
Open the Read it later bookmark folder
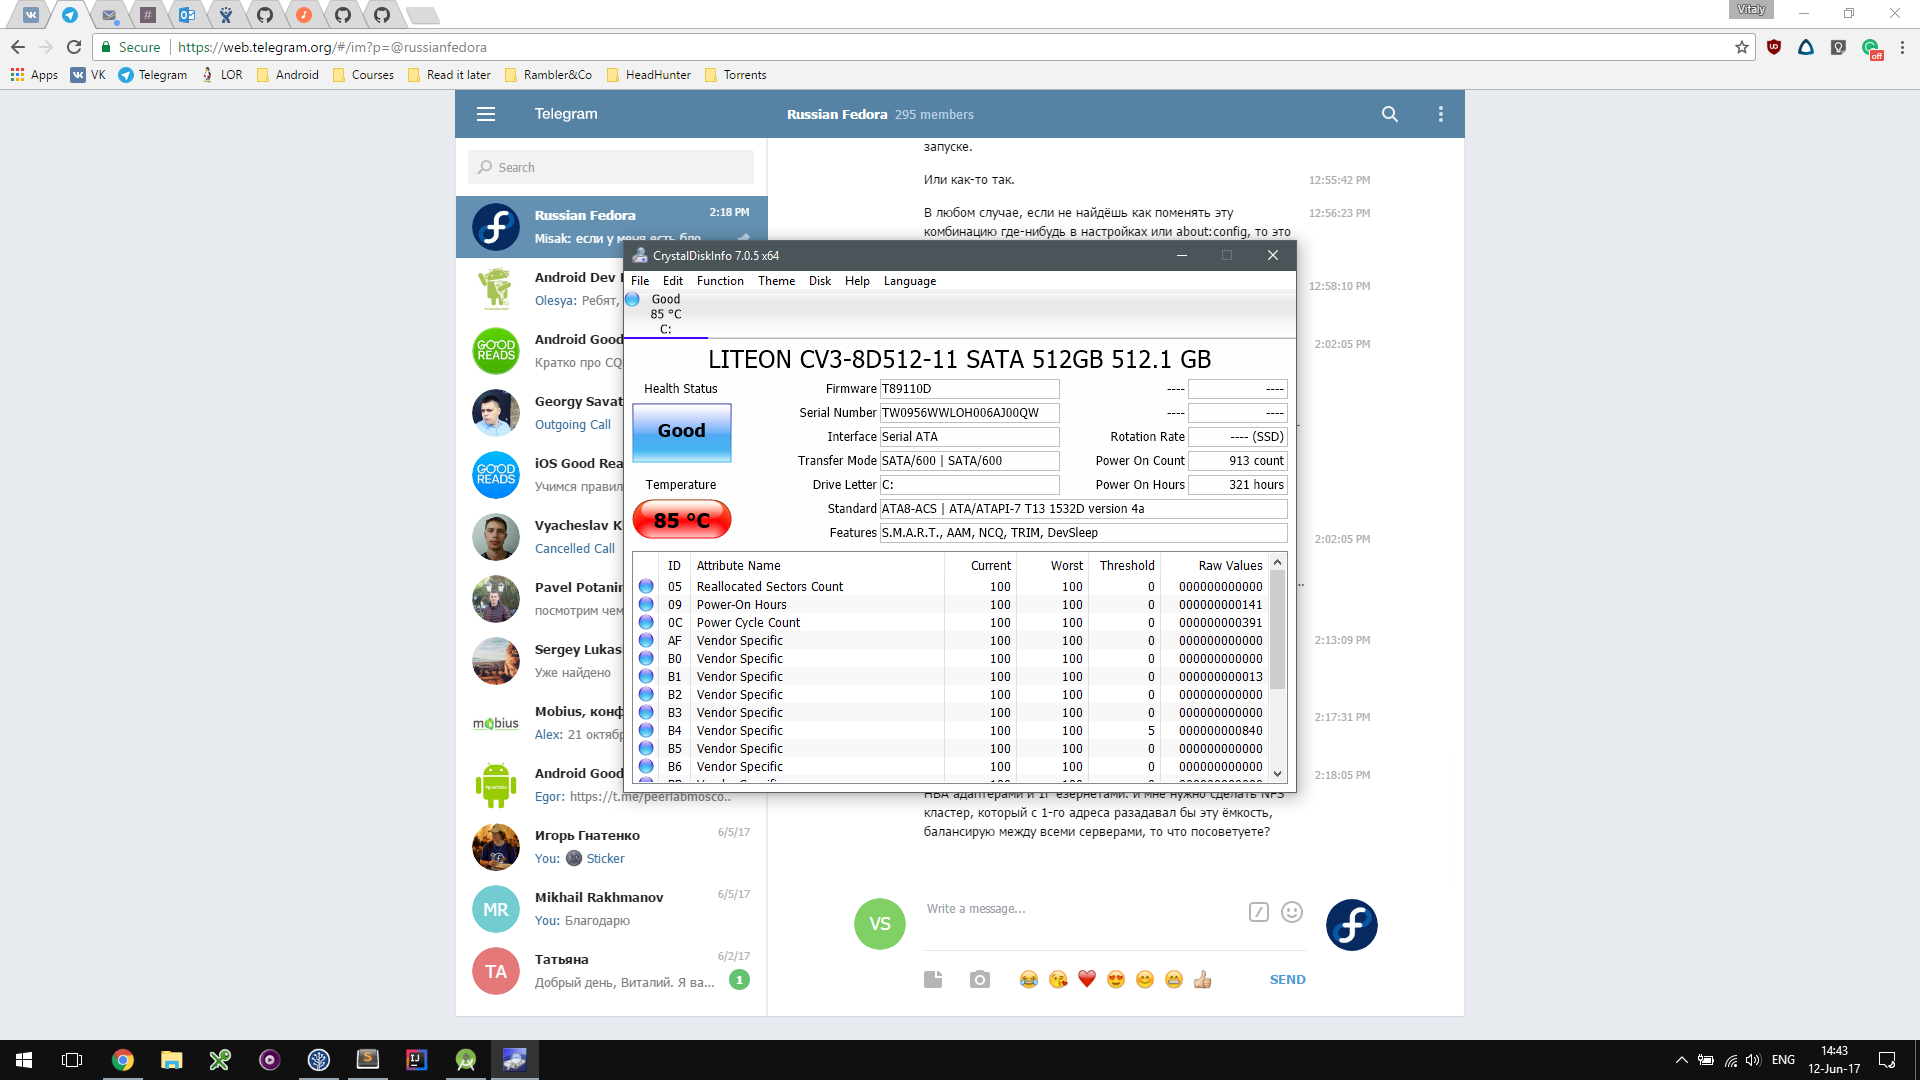pyautogui.click(x=449, y=75)
